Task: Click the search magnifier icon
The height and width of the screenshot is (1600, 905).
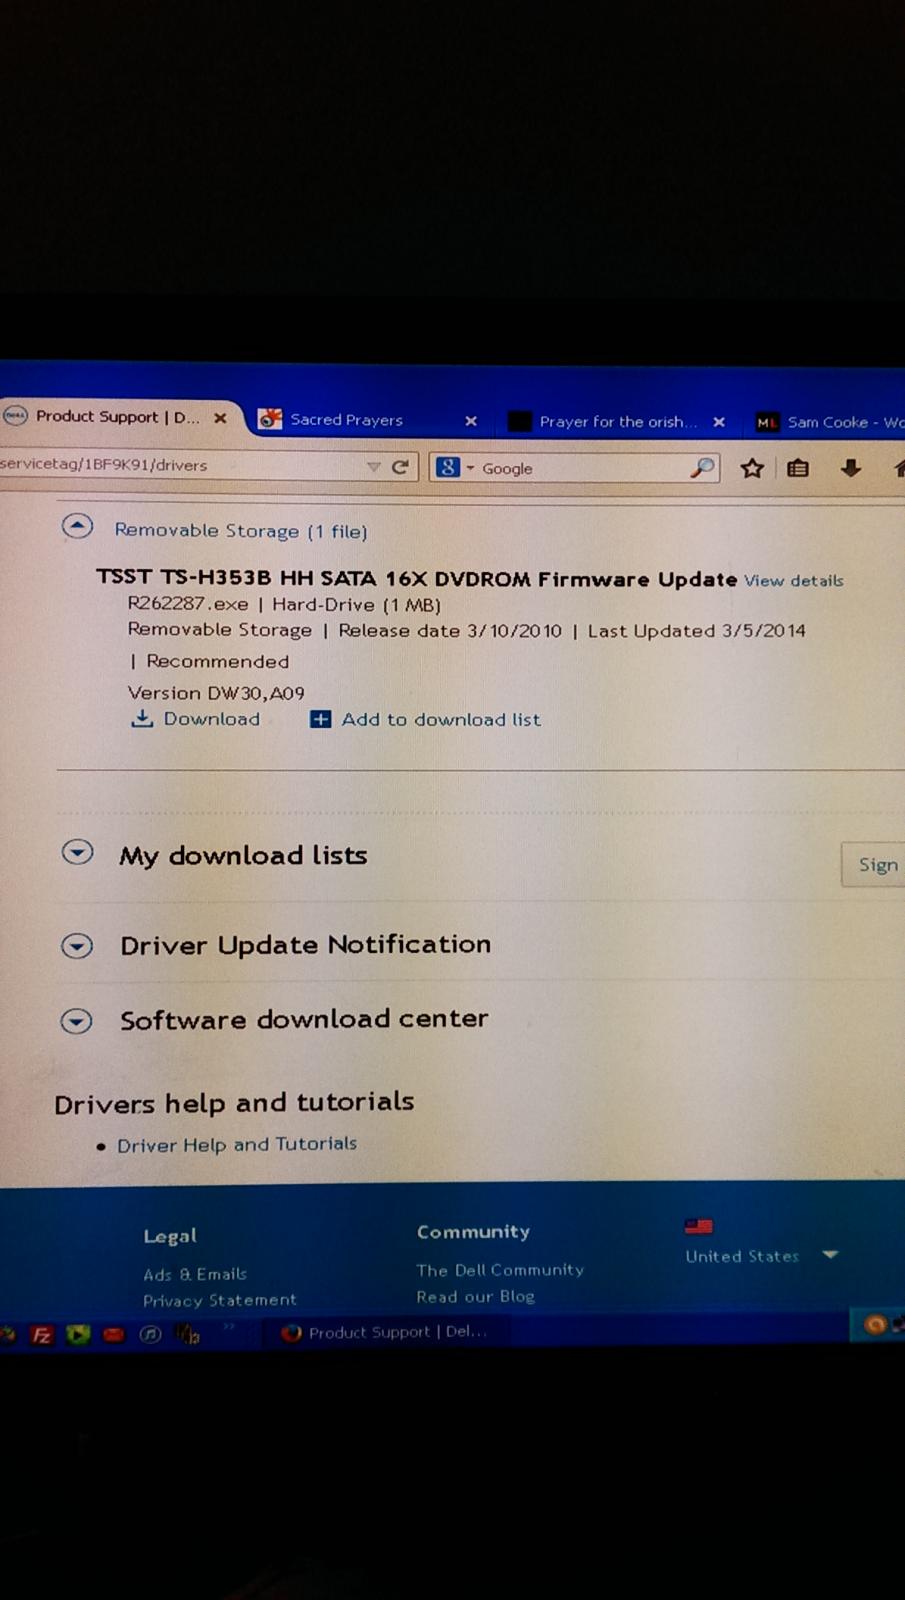Action: (x=703, y=468)
